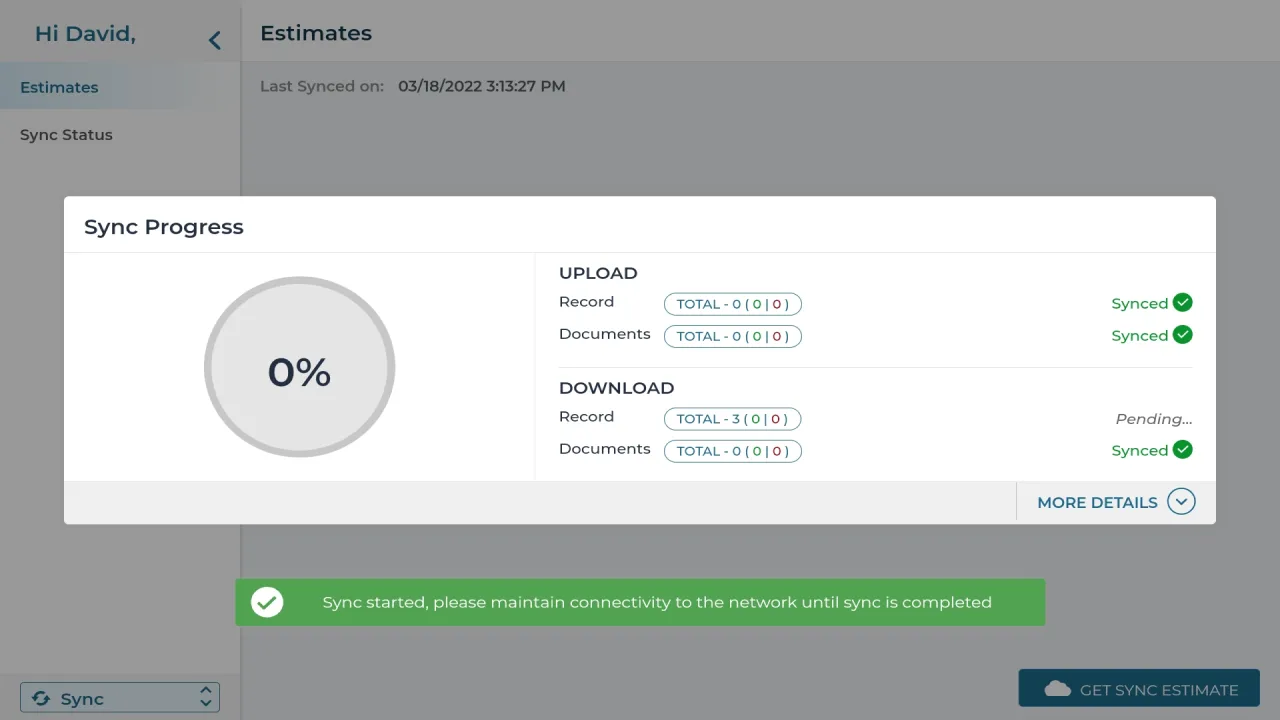Screen dimensions: 1280x720
Task: Click the 0% circular progress indicator
Action: [300, 367]
